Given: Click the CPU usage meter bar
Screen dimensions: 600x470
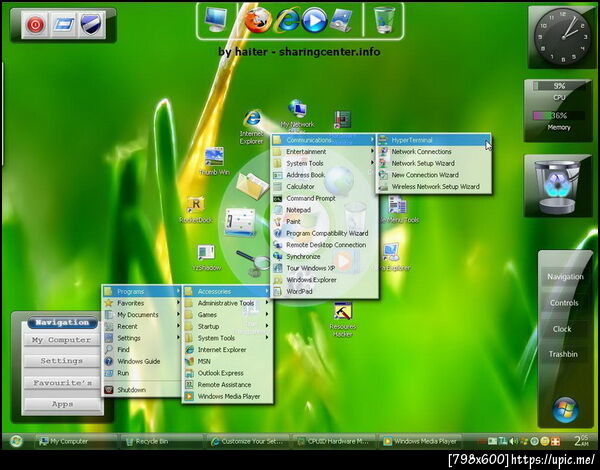Looking at the screenshot, I should (559, 86).
